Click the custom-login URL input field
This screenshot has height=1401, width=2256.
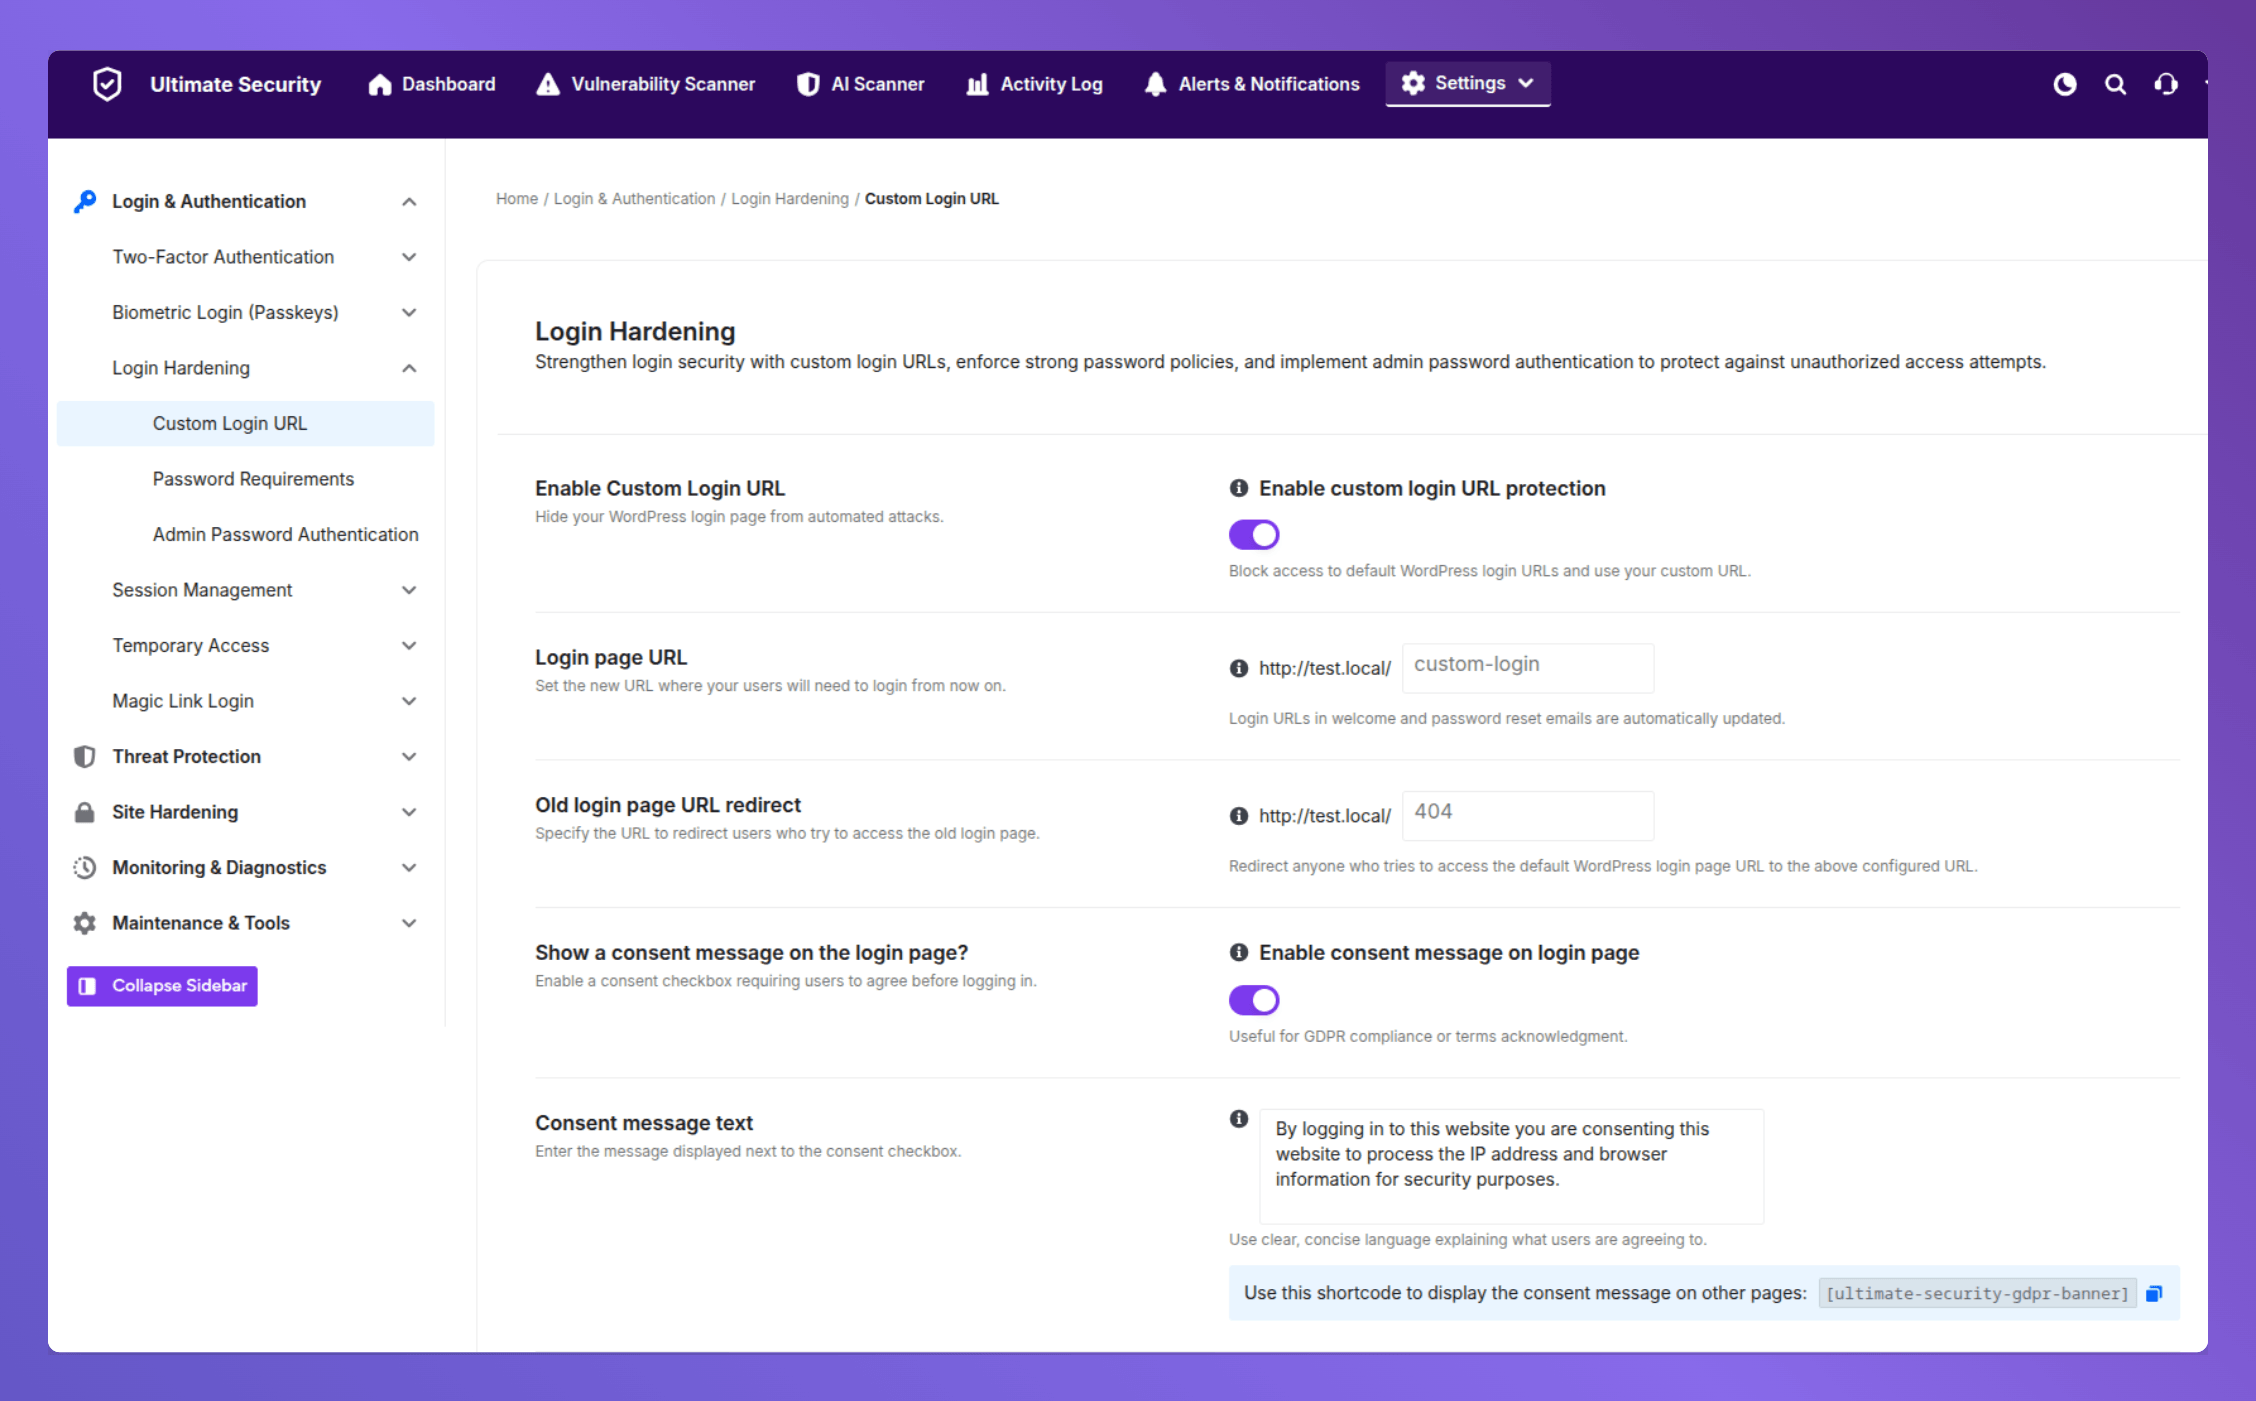click(x=1527, y=667)
